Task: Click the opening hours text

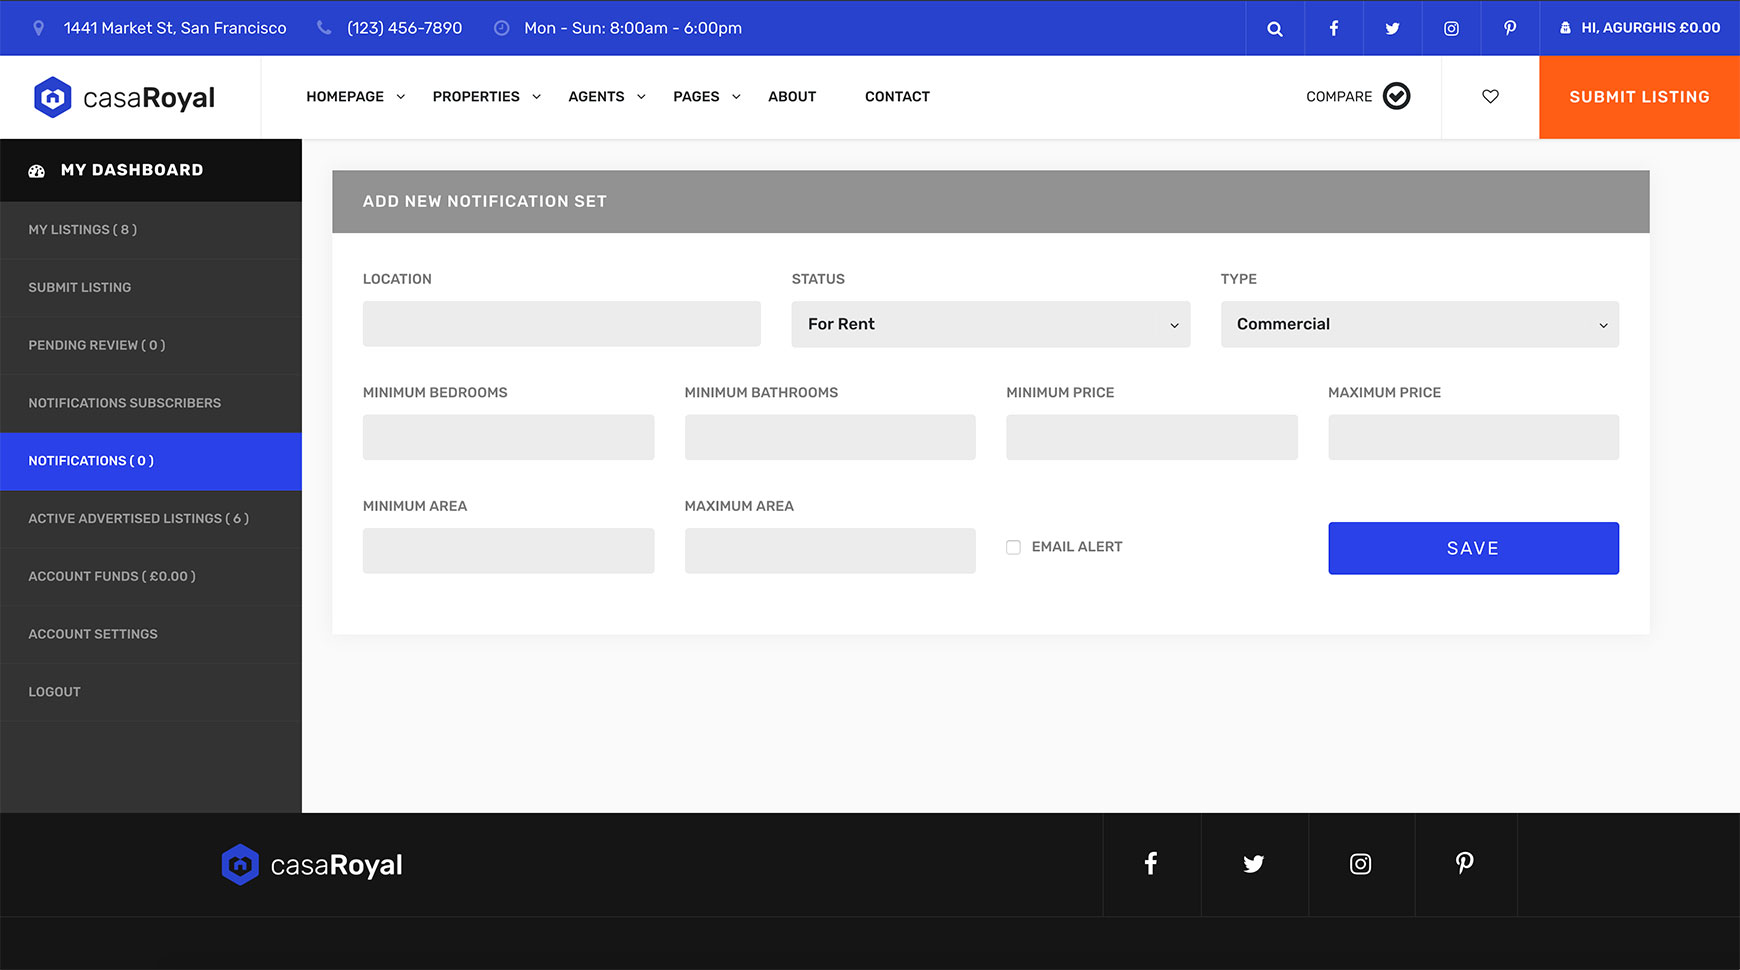Action: 633,28
